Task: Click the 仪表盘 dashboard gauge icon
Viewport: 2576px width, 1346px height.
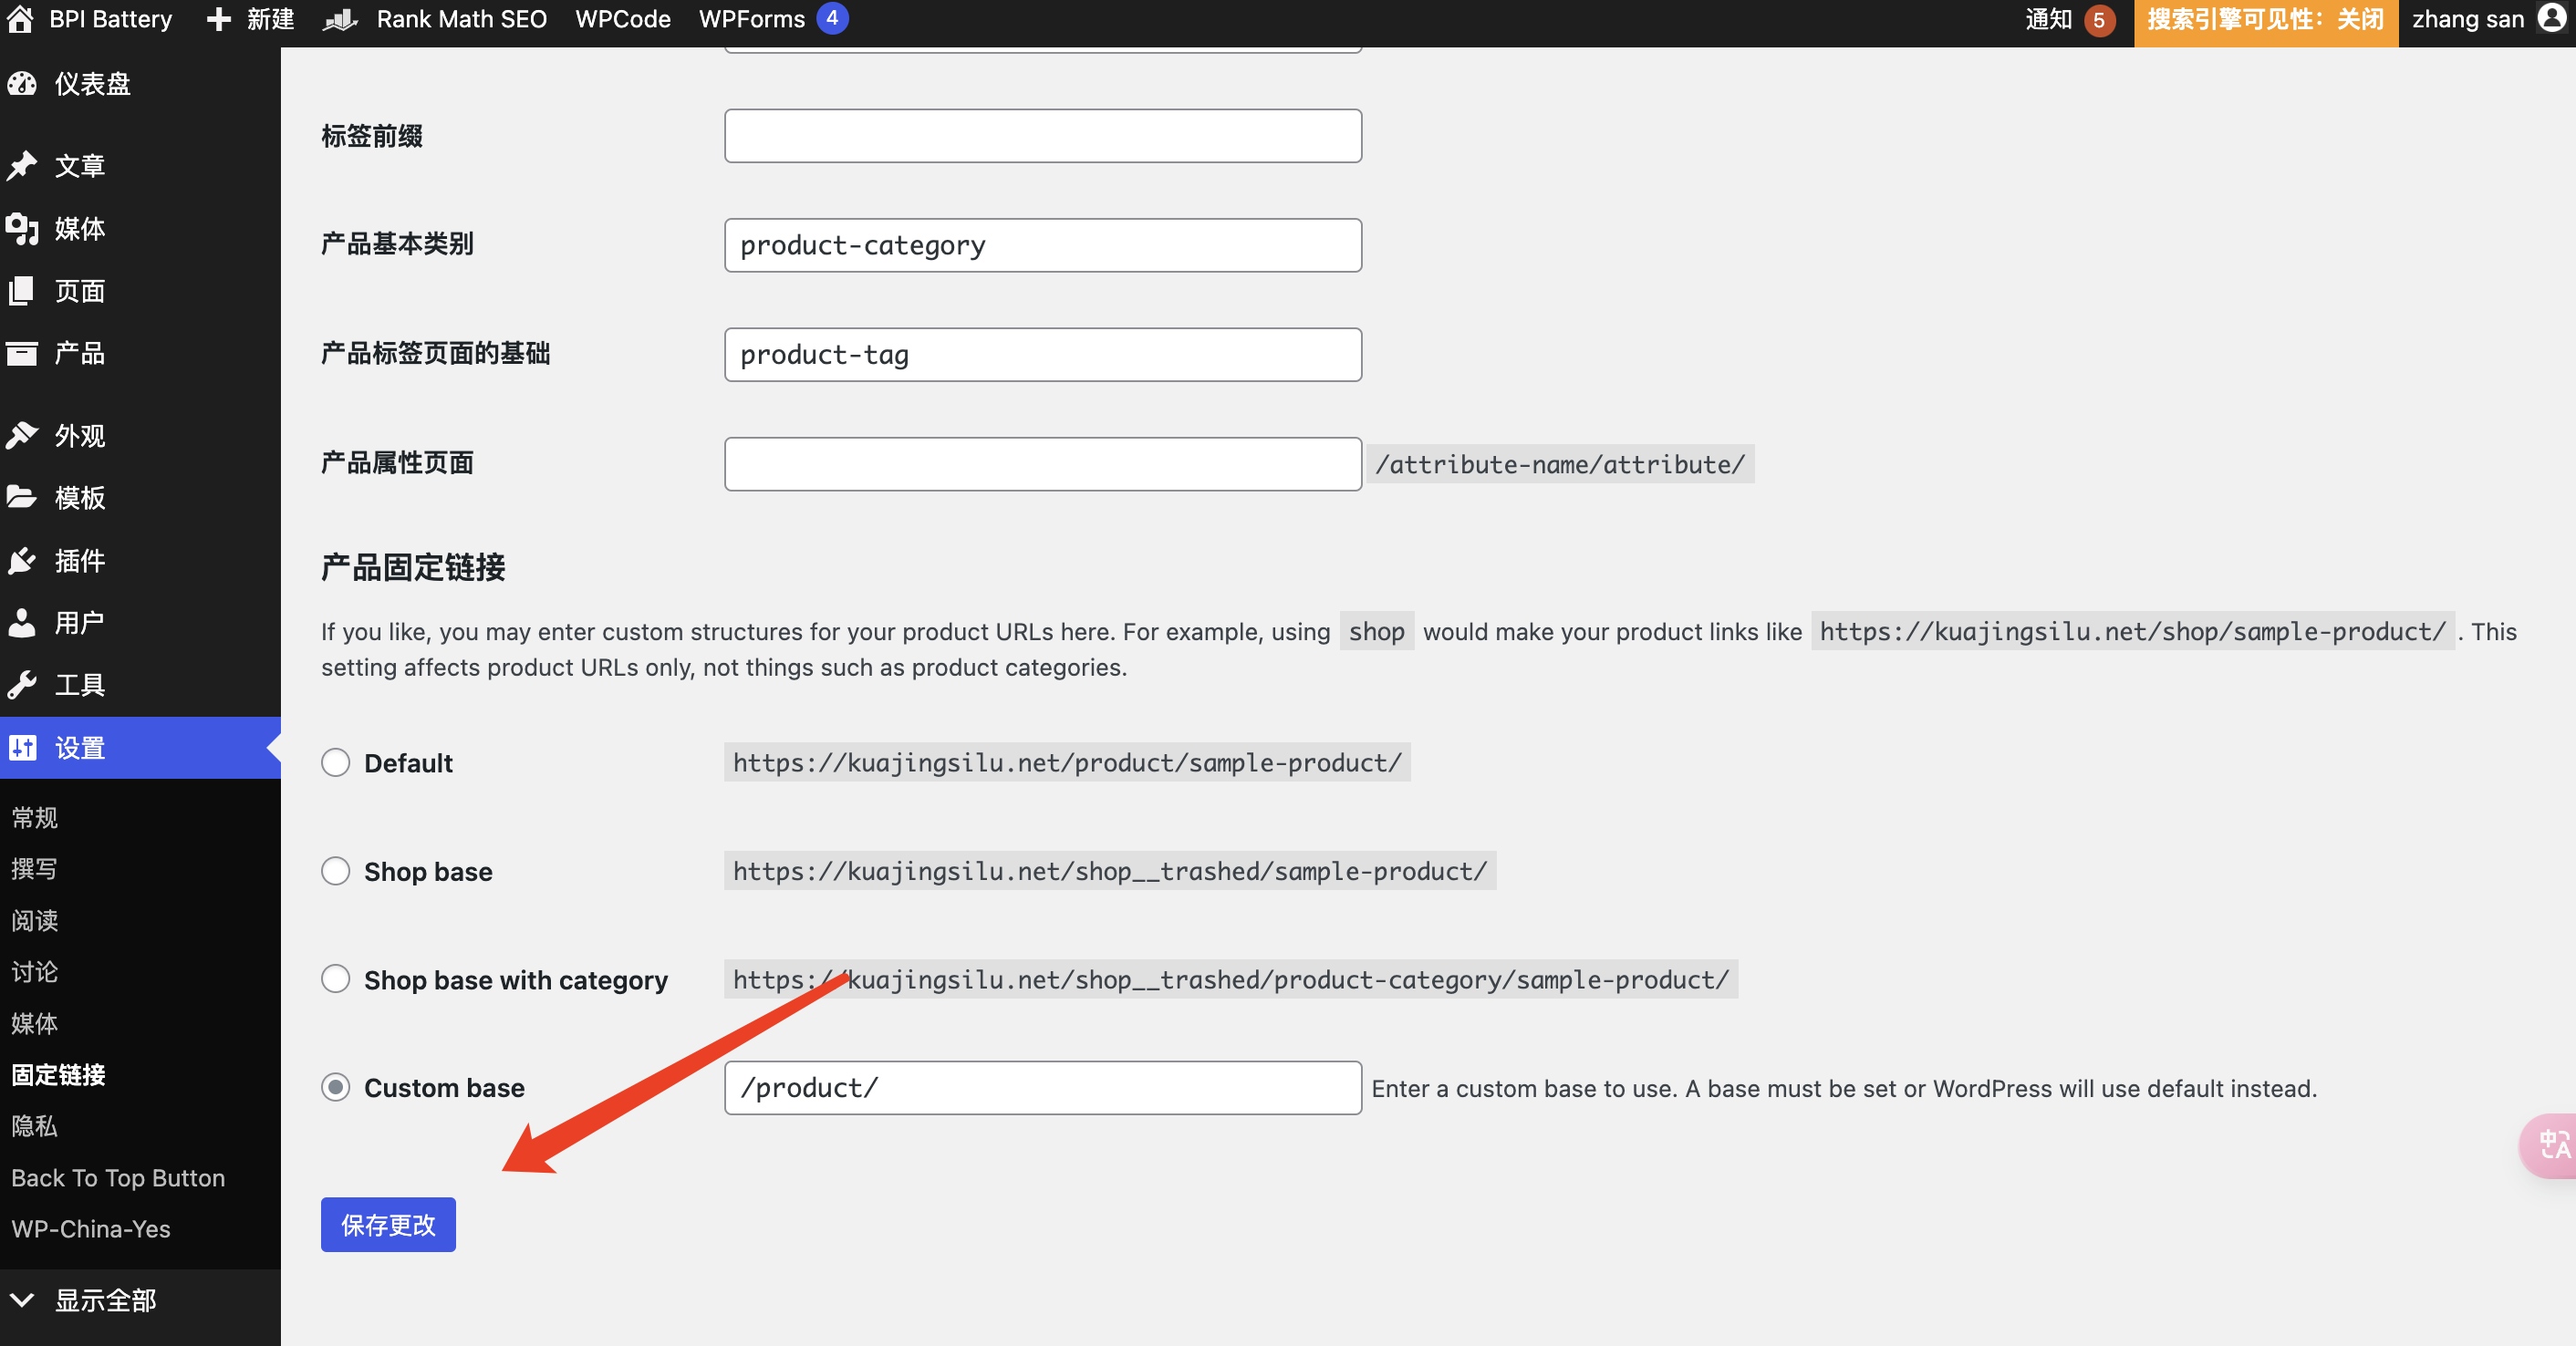Action: click(x=22, y=84)
